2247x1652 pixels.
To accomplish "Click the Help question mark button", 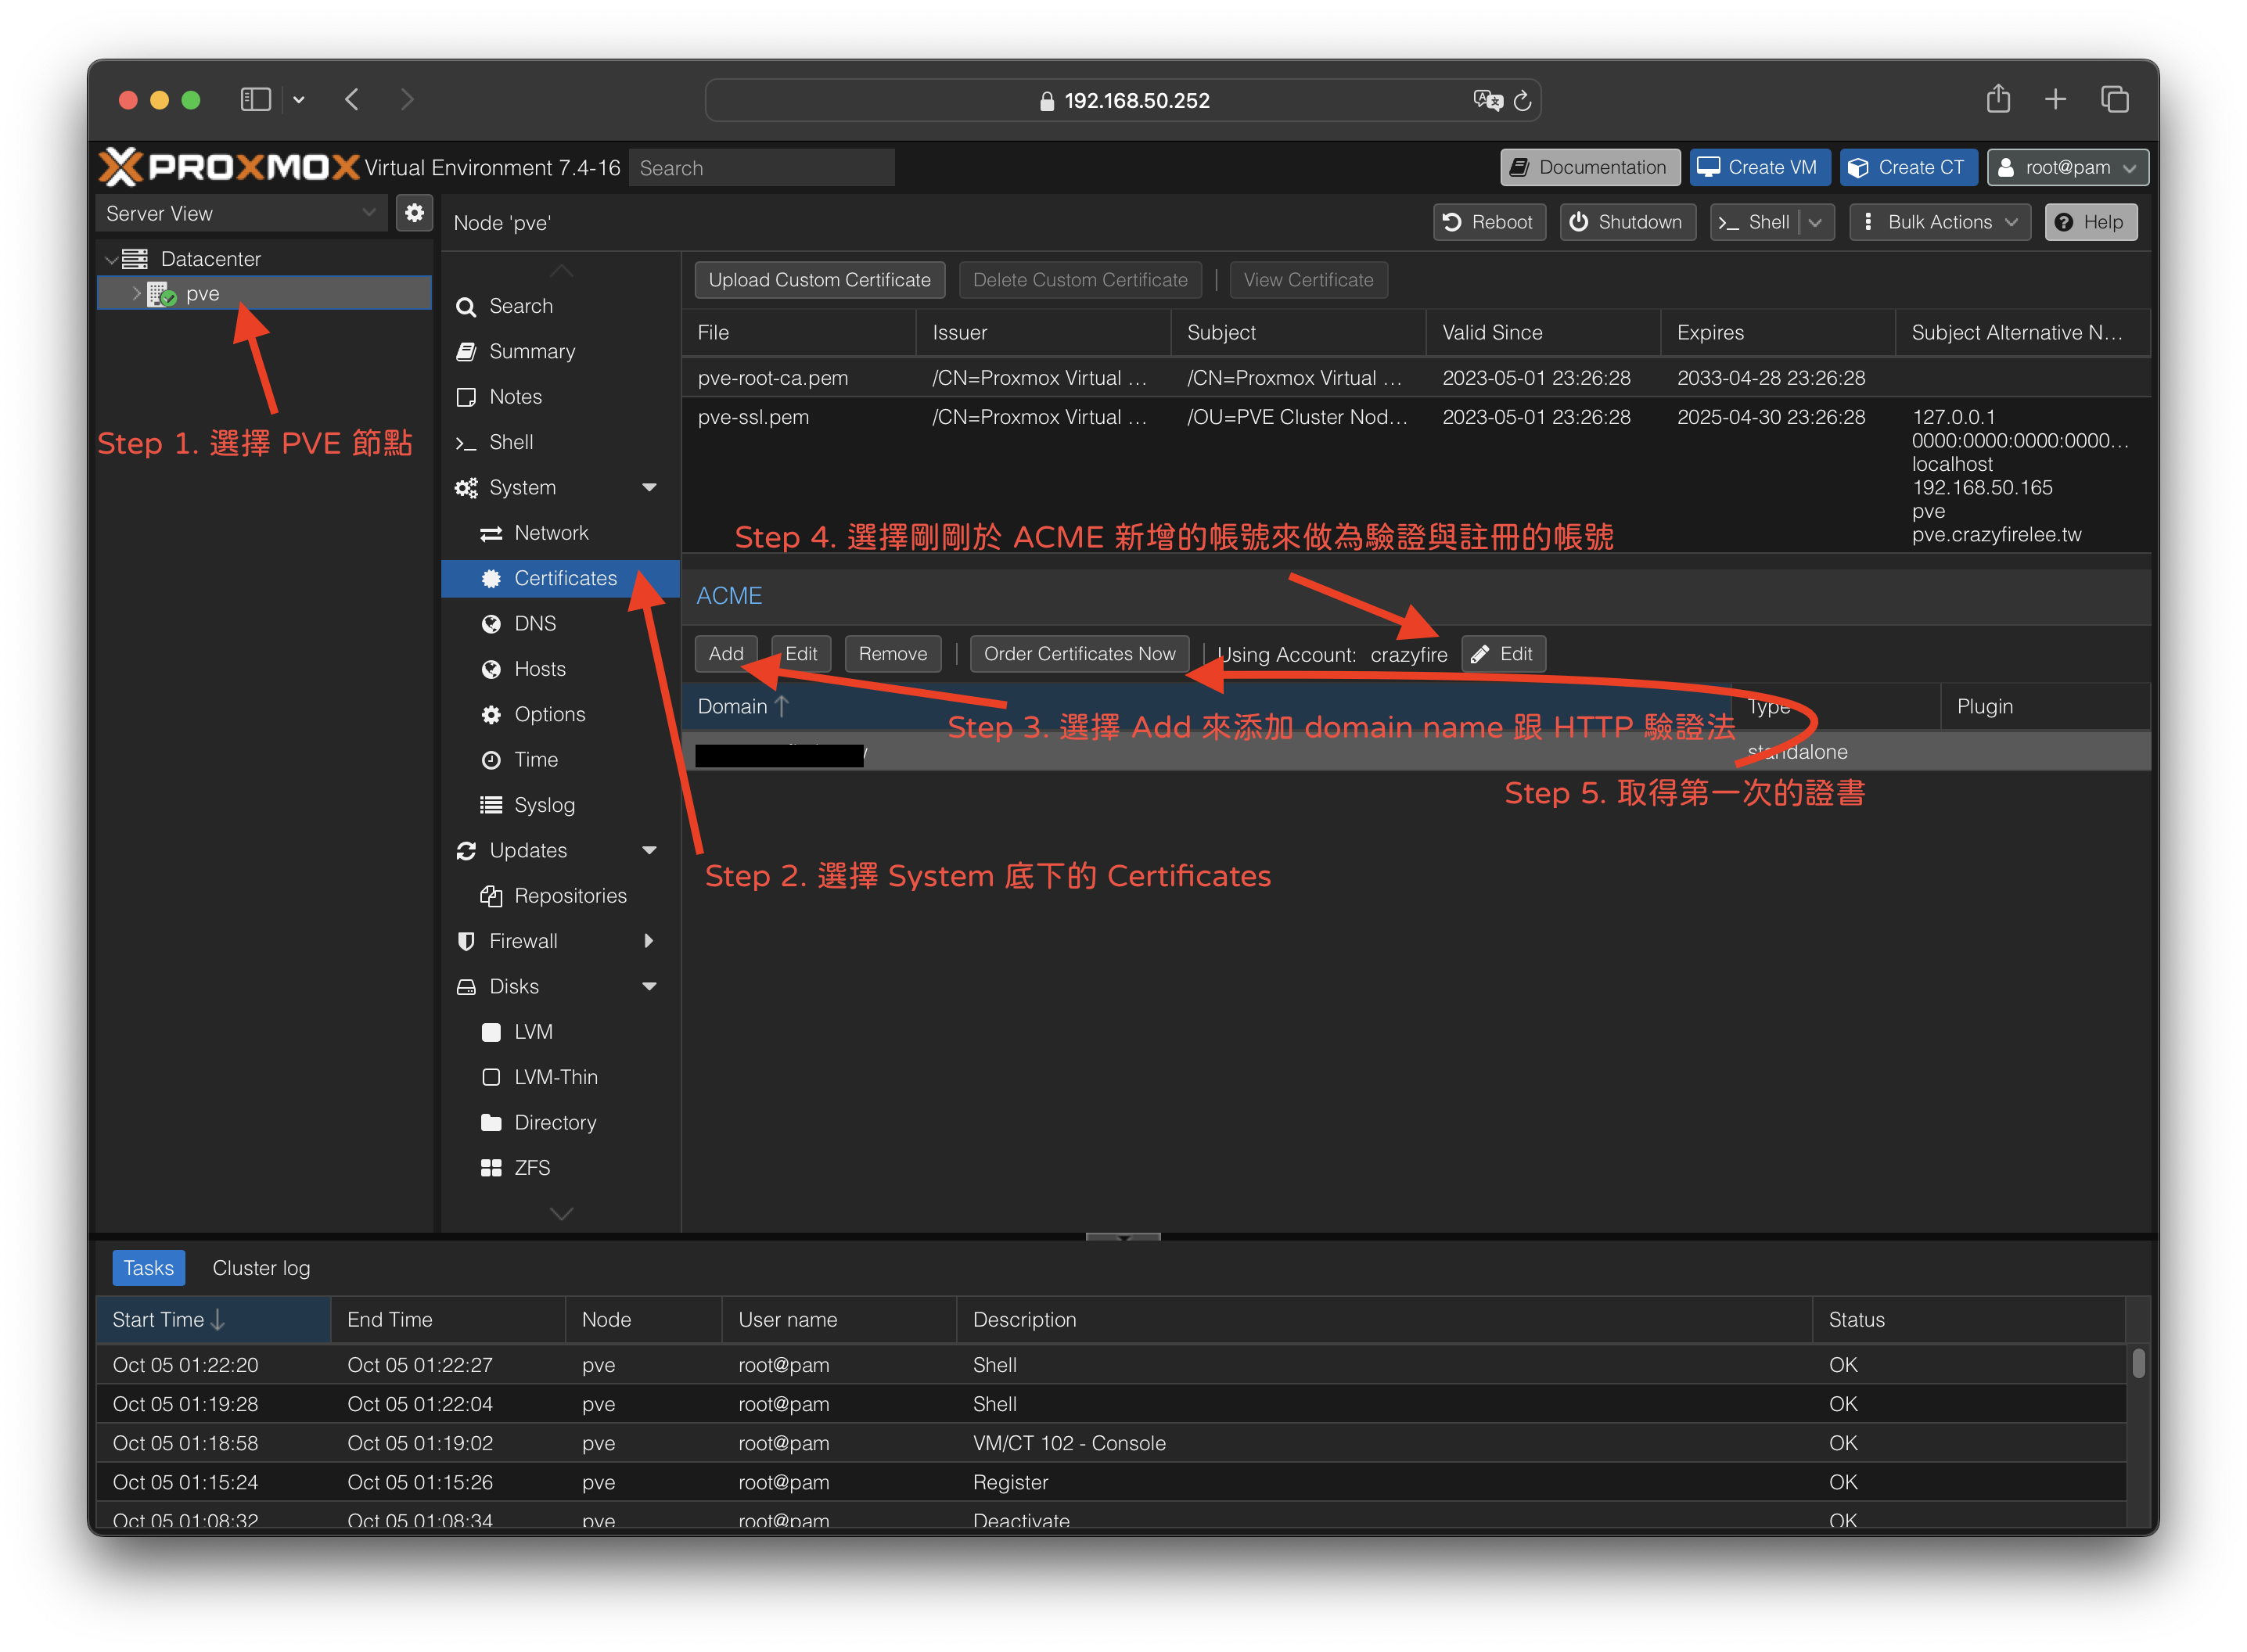I will point(2090,222).
